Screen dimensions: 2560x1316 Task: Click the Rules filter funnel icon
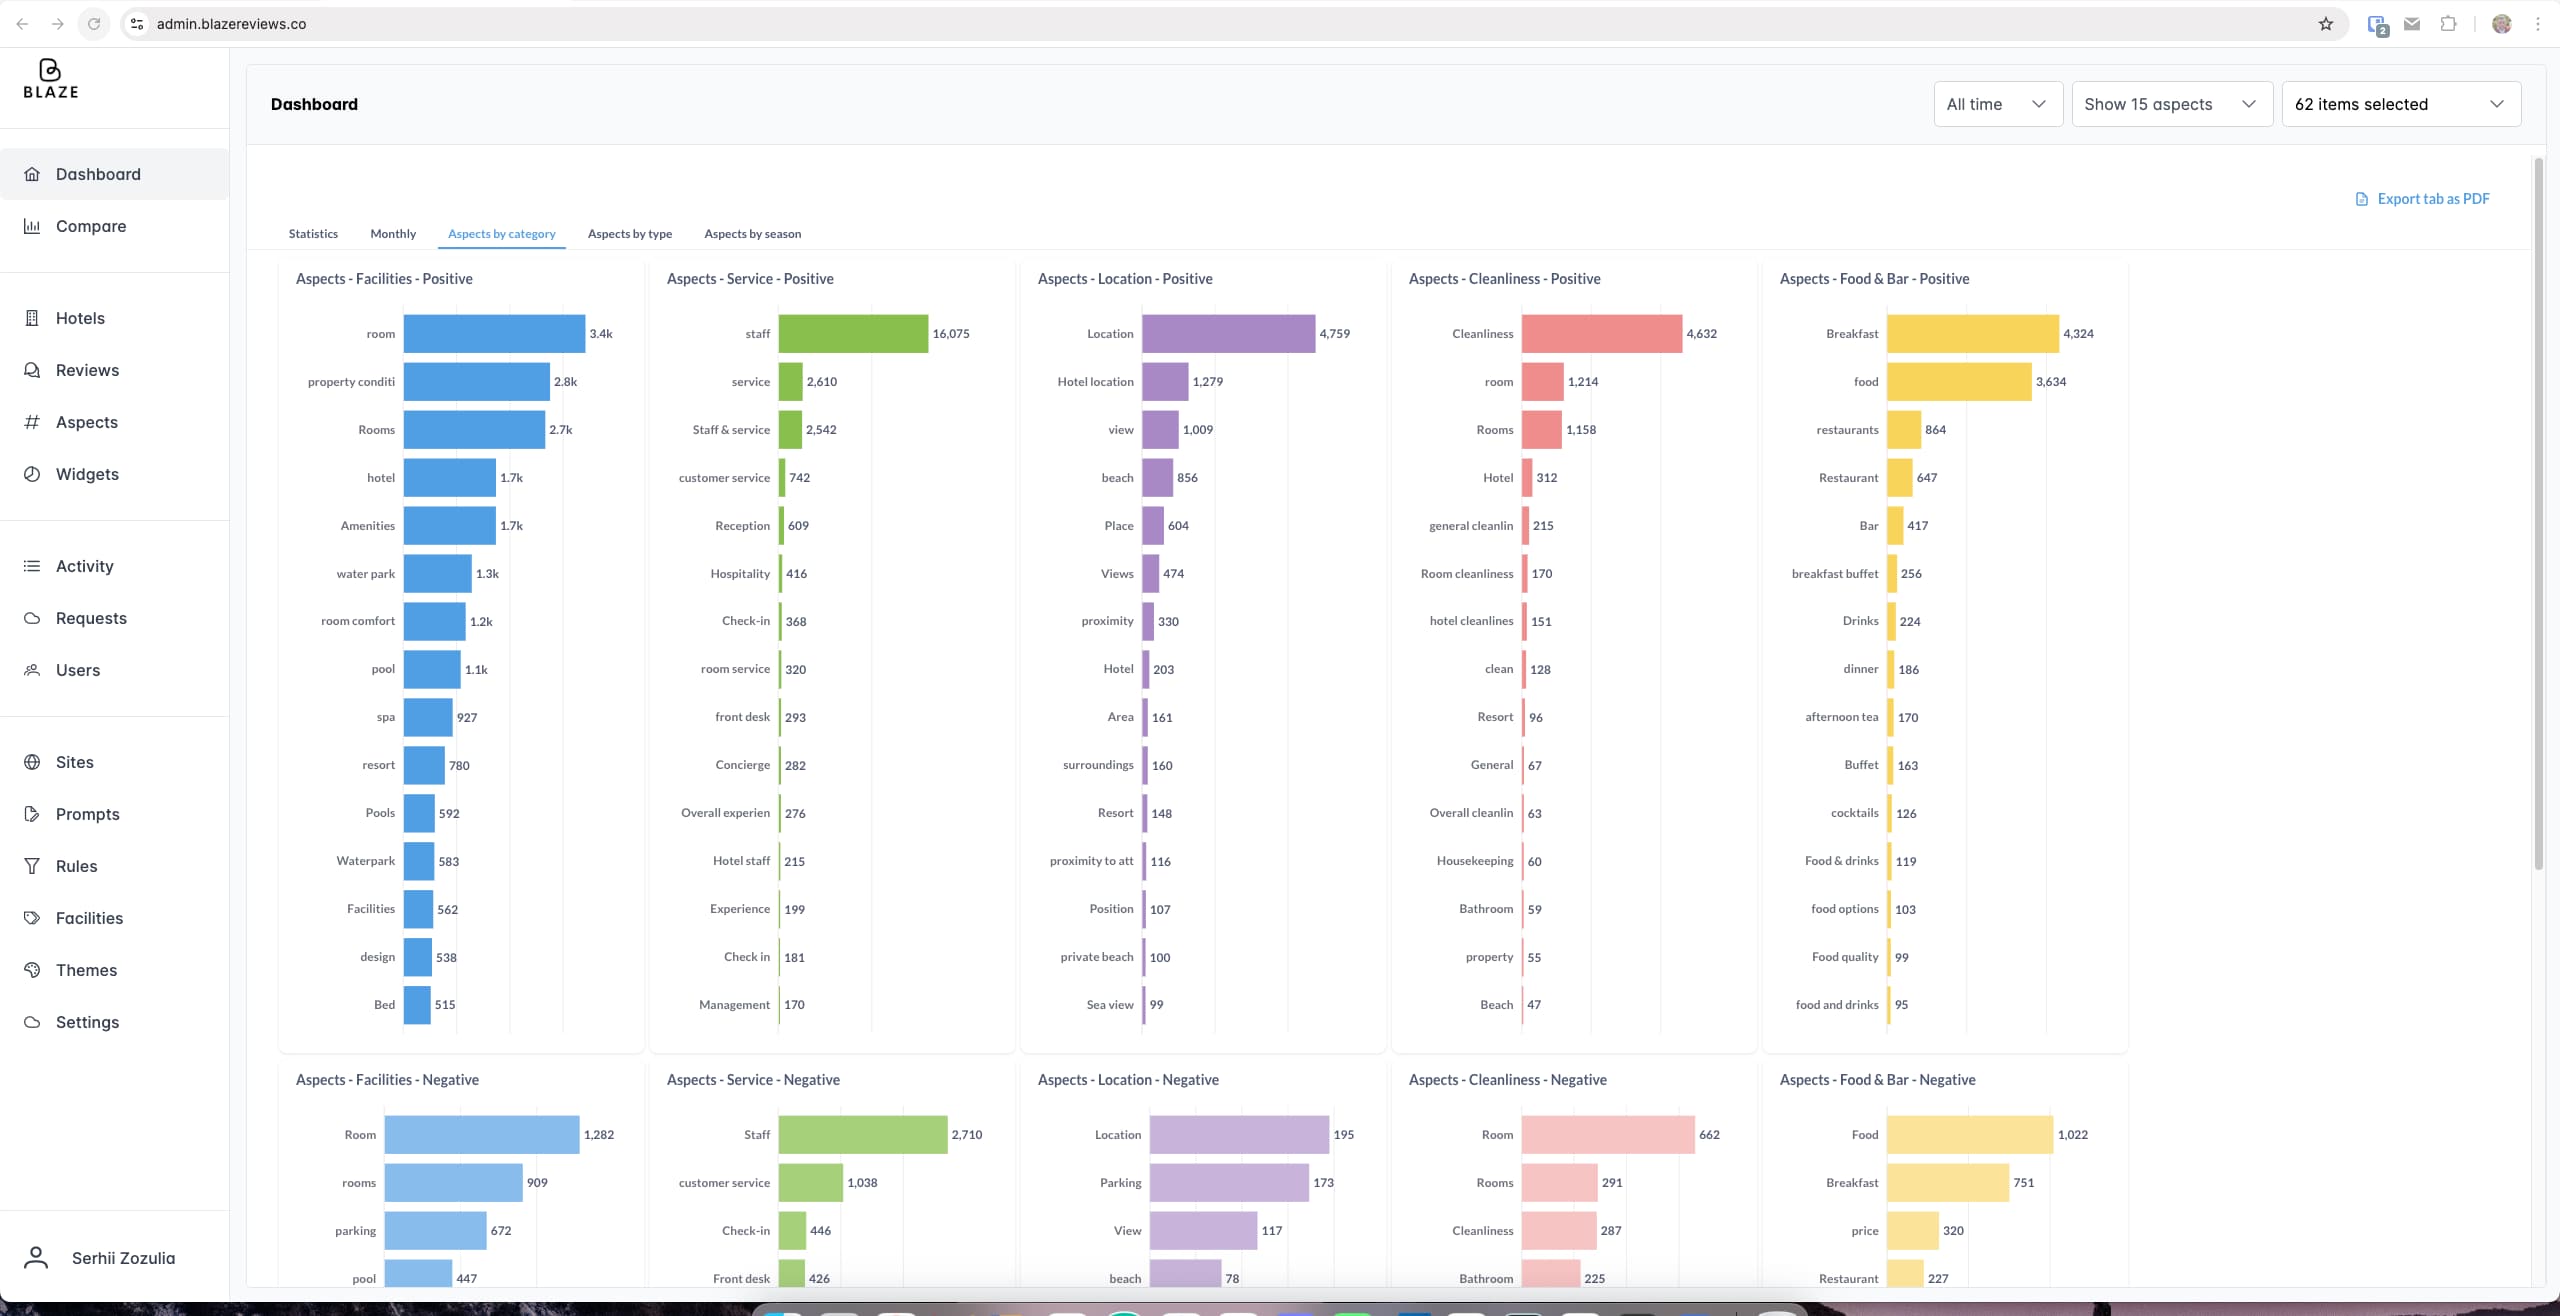point(32,866)
